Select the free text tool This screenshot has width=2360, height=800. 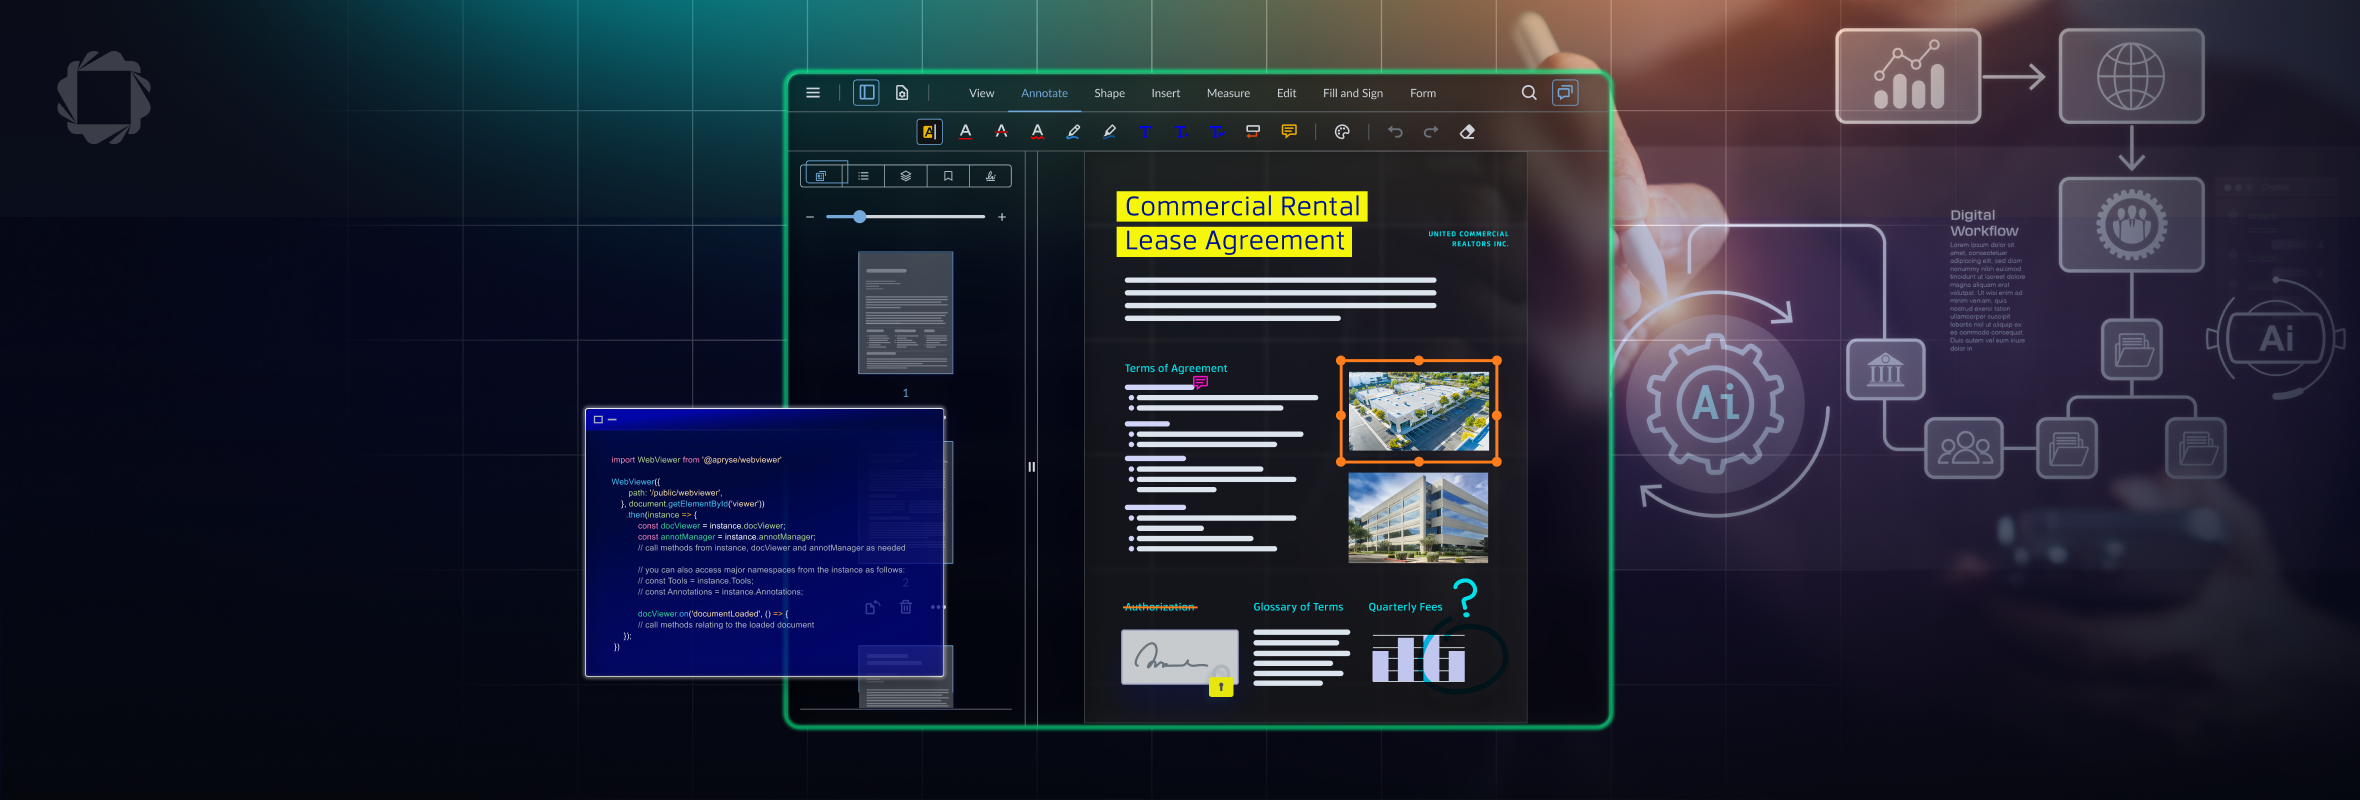(1145, 132)
